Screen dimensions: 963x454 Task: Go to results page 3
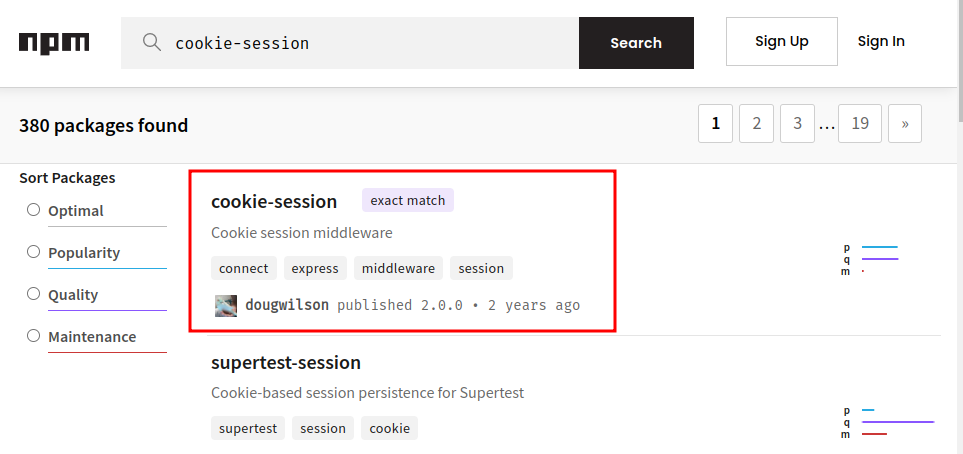(x=797, y=124)
